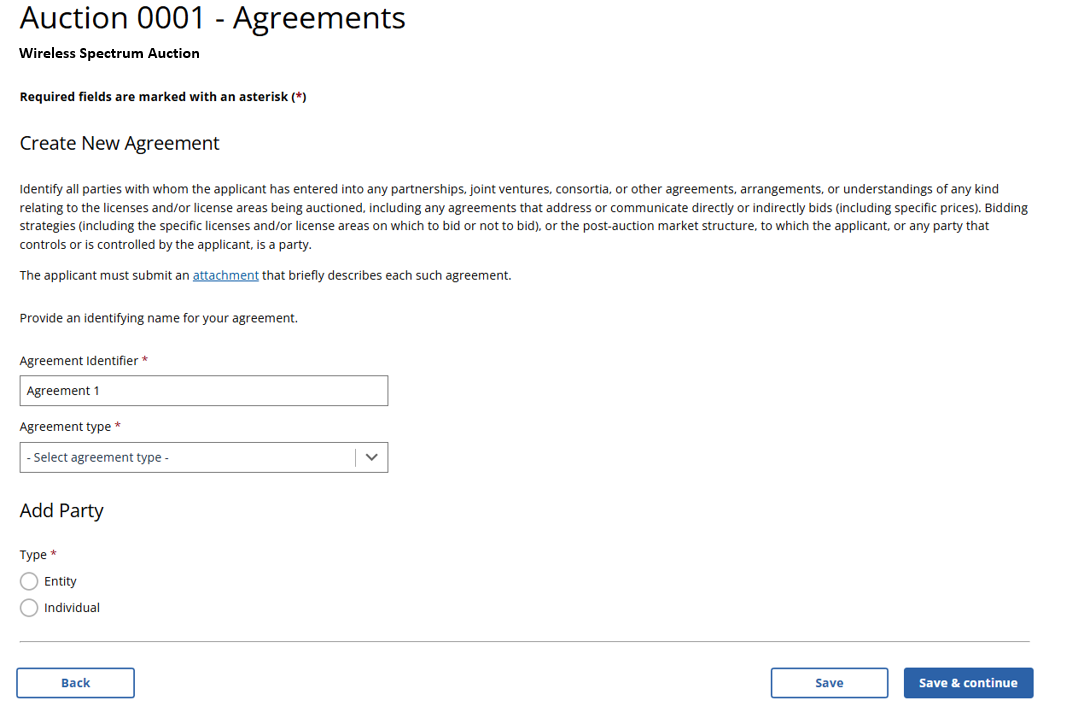
Task: Click the Agreement Identifier label
Action: [x=79, y=361]
